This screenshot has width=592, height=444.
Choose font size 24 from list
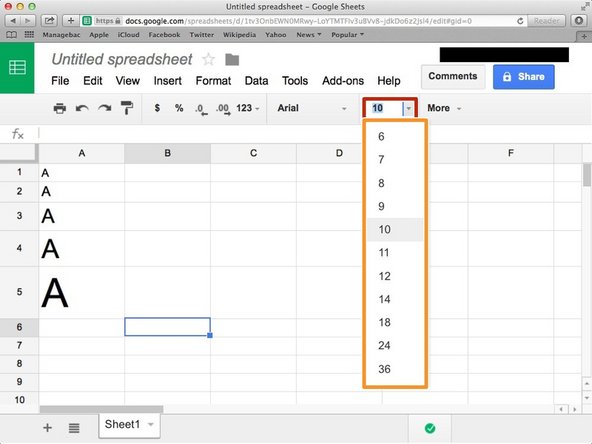[395, 345]
